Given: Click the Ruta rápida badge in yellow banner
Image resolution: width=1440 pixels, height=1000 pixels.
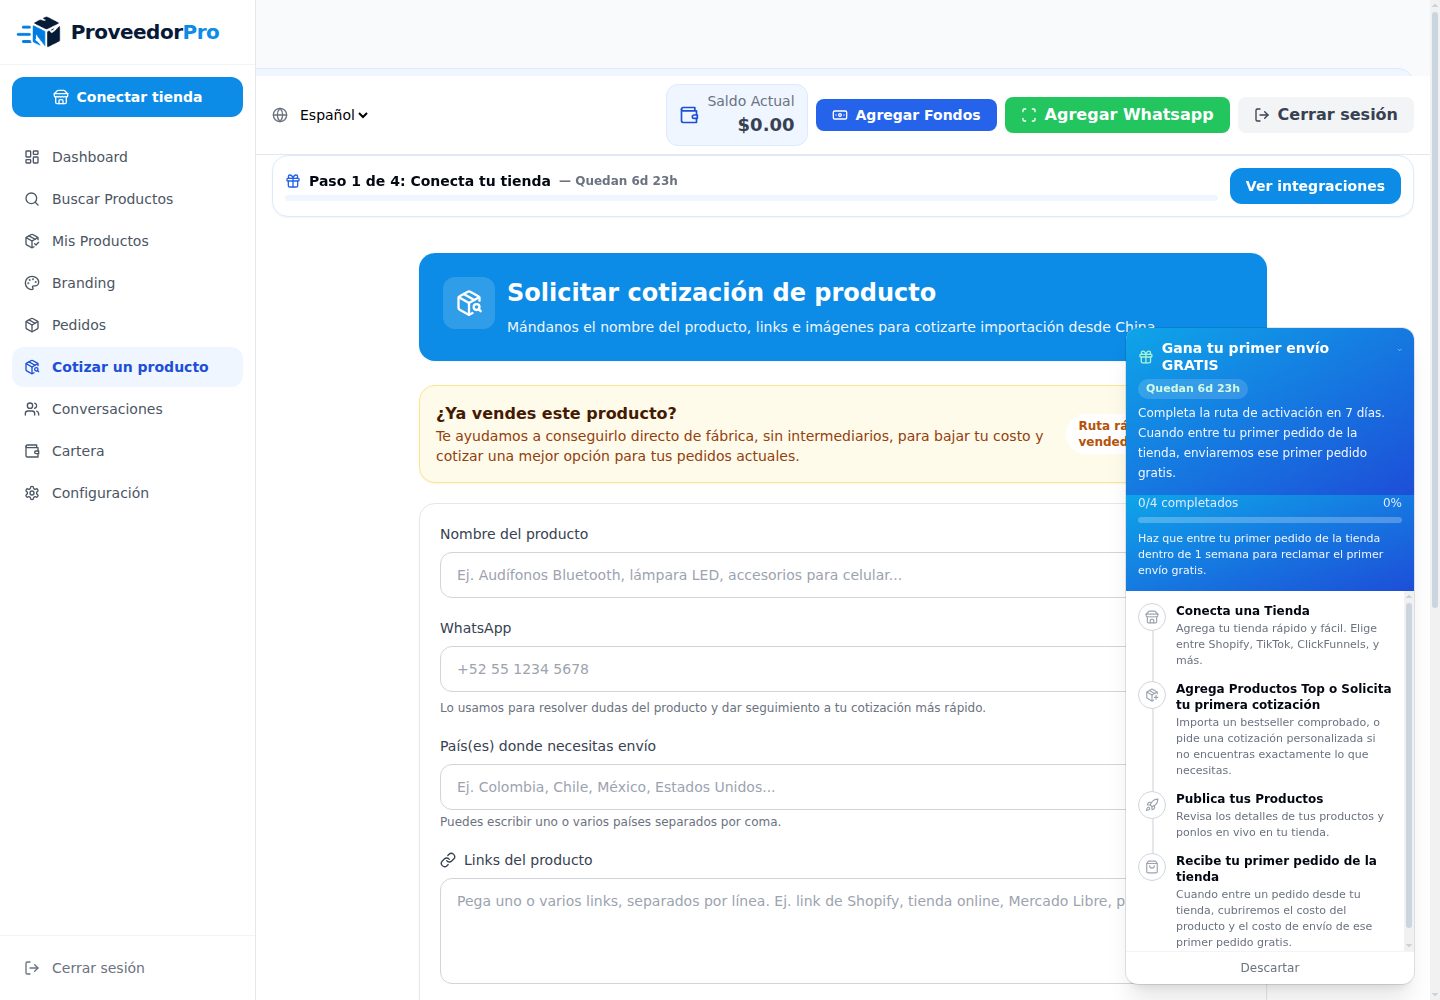Looking at the screenshot, I should click(1098, 434).
